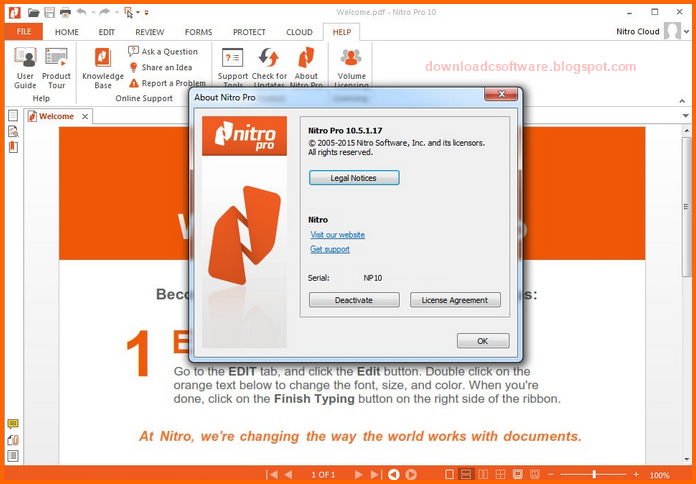Open the Select tool dropdown arrow
696x484 pixels.
click(138, 12)
